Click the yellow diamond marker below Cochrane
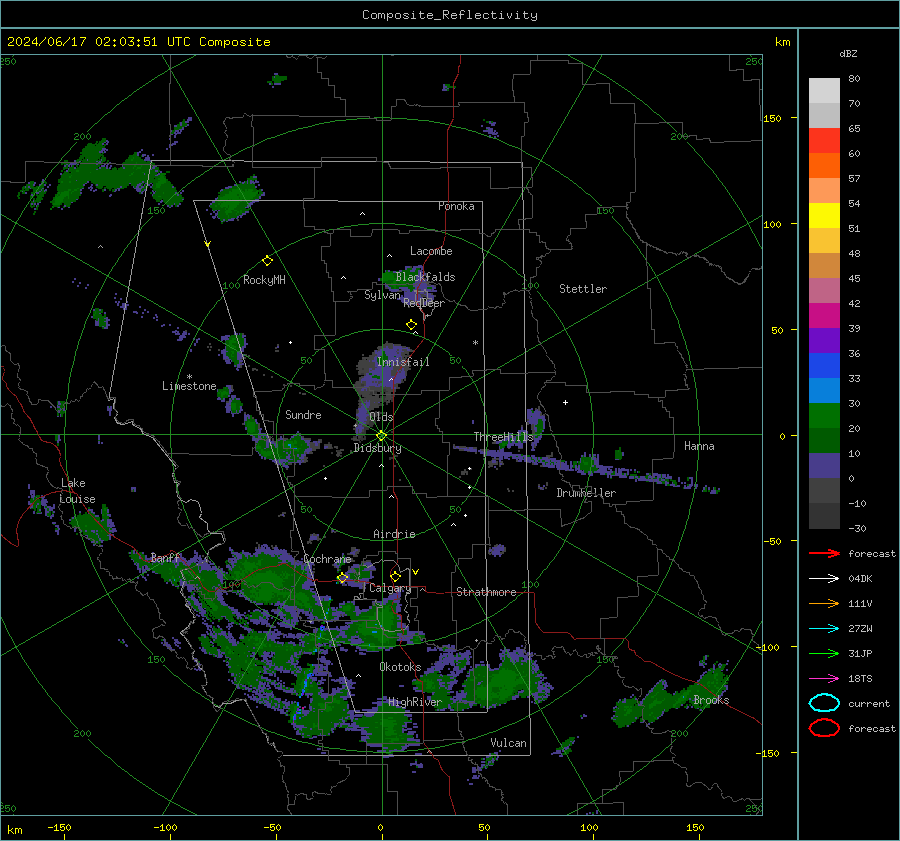This screenshot has height=841, width=900. tap(342, 578)
